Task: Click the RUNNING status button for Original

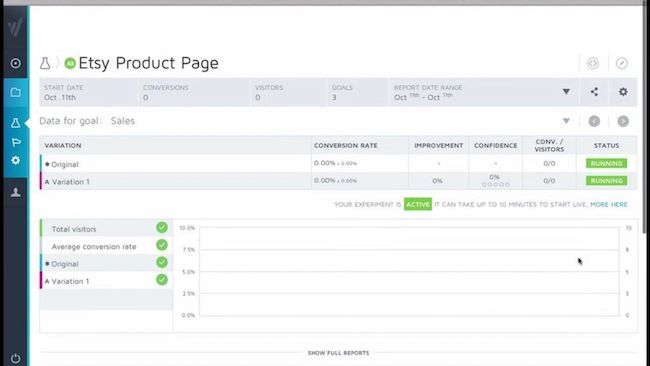Action: tap(606, 163)
